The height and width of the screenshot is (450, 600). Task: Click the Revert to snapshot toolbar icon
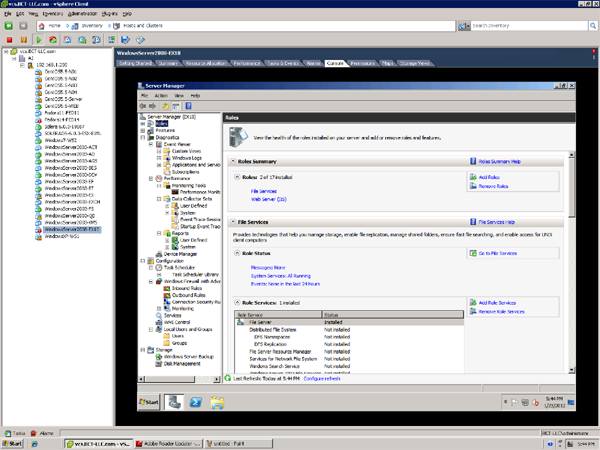click(82, 39)
